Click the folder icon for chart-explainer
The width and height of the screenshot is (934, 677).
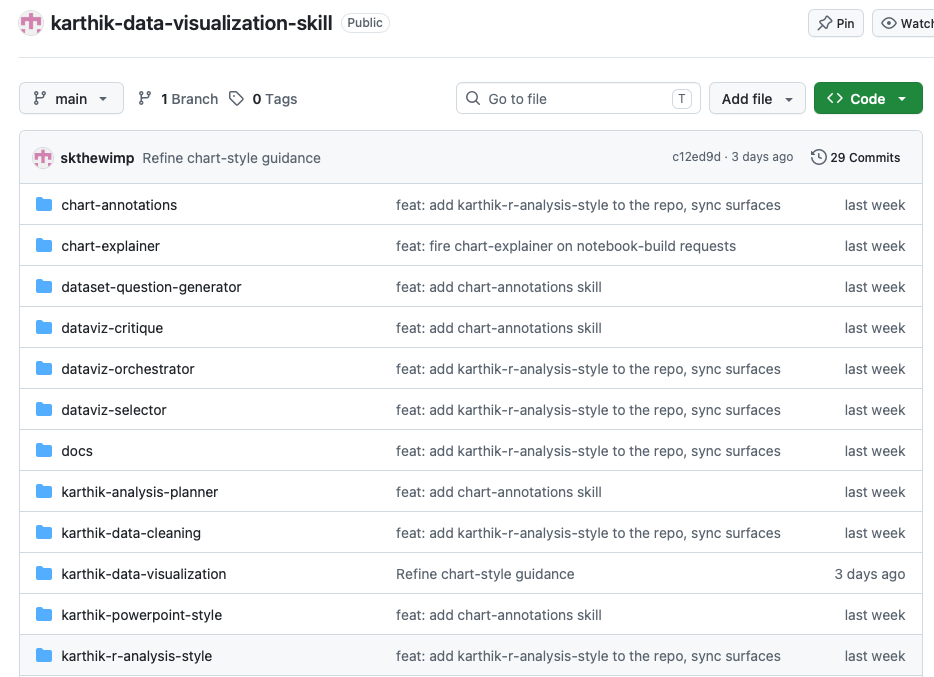click(x=44, y=246)
